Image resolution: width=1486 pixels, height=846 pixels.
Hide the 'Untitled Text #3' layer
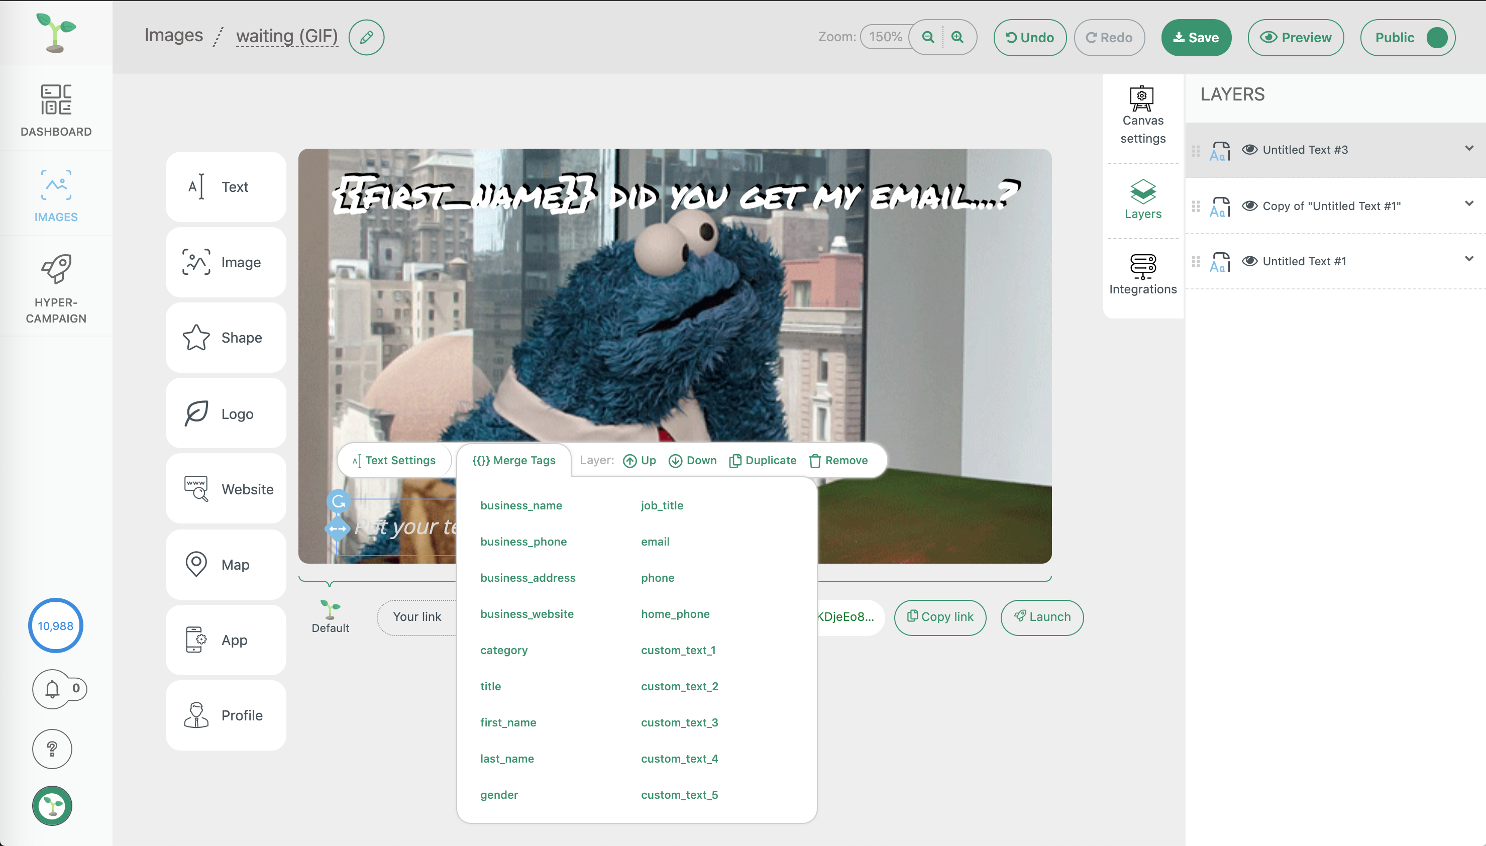point(1249,149)
